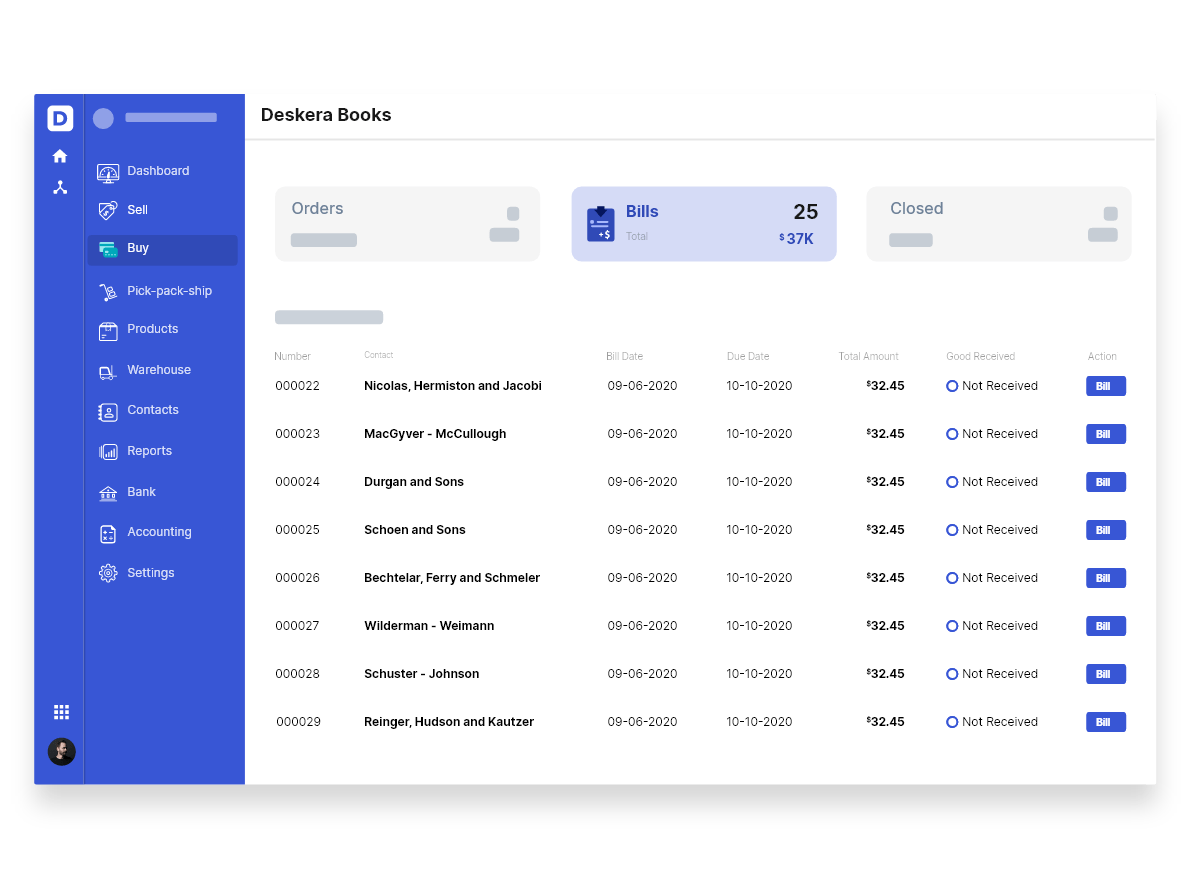Image resolution: width=1193 pixels, height=880 pixels.
Task: Click Bill button for Durgan and Sons
Action: 1106,481
